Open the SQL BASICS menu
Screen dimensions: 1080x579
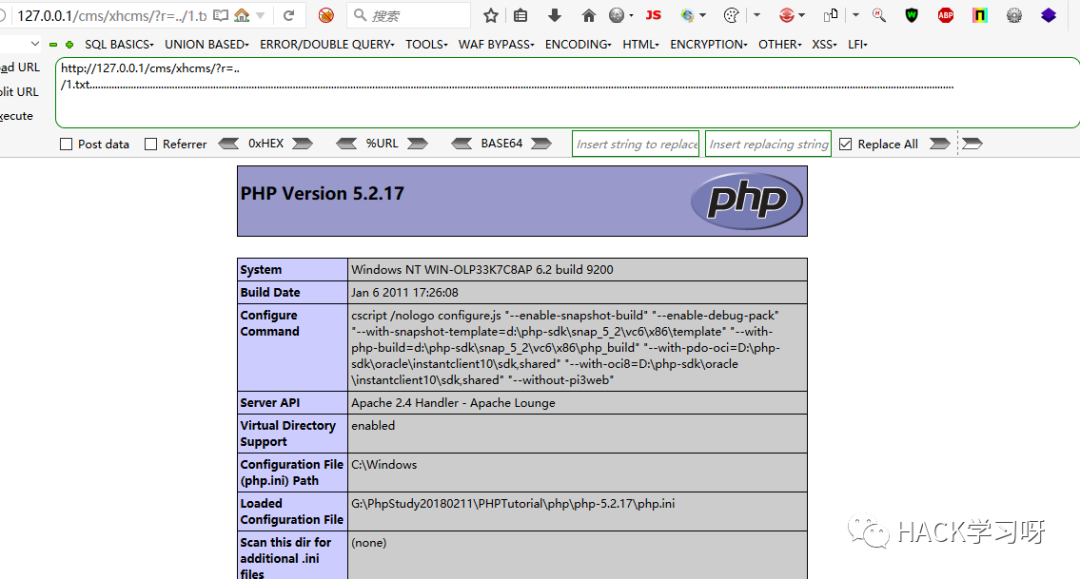[x=118, y=44]
